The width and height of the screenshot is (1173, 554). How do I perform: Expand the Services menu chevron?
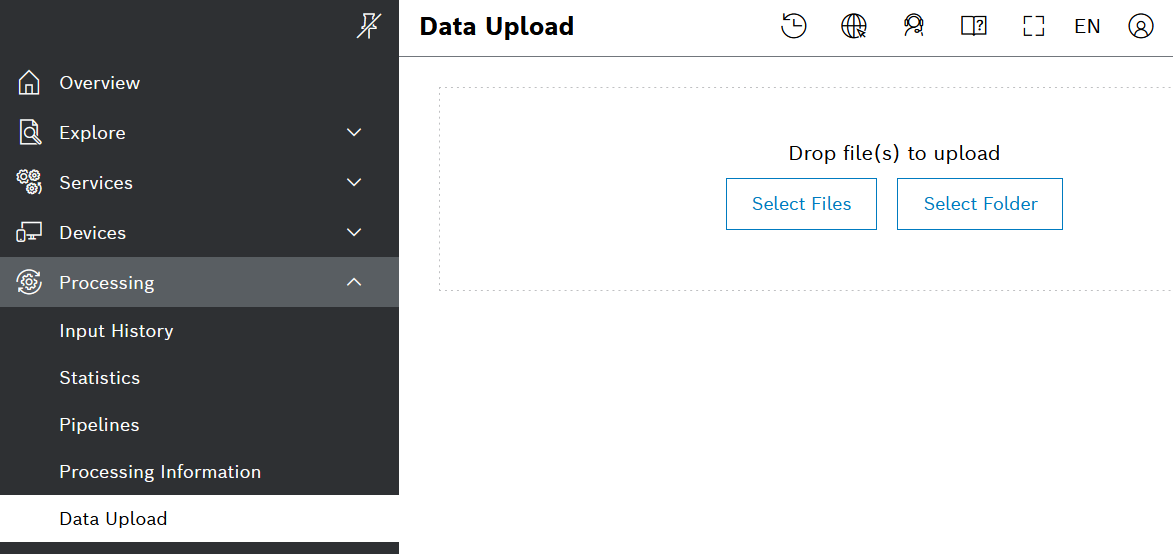(x=354, y=183)
